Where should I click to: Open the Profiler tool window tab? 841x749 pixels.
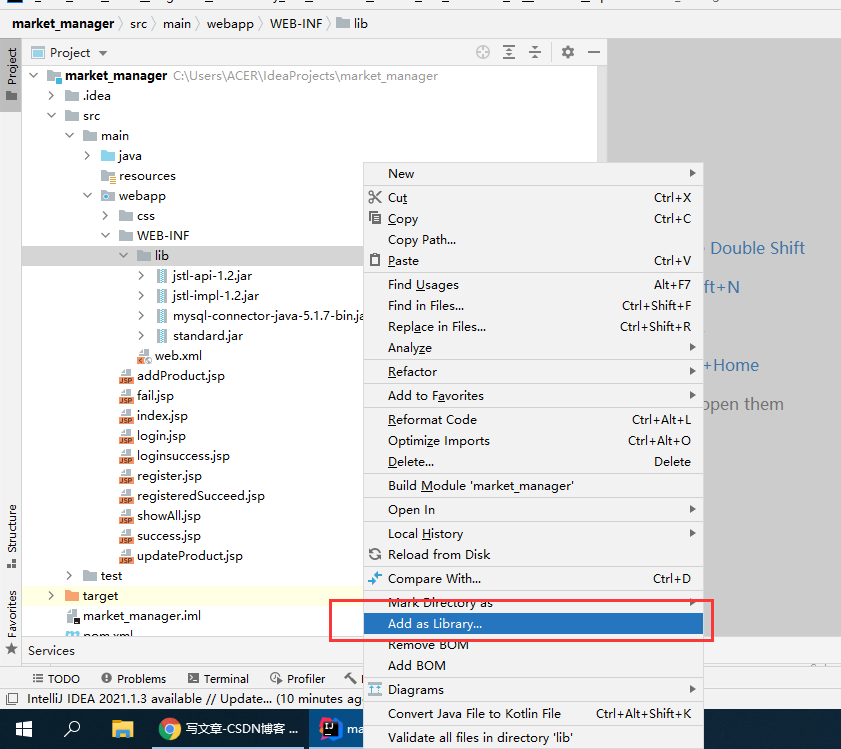point(298,679)
